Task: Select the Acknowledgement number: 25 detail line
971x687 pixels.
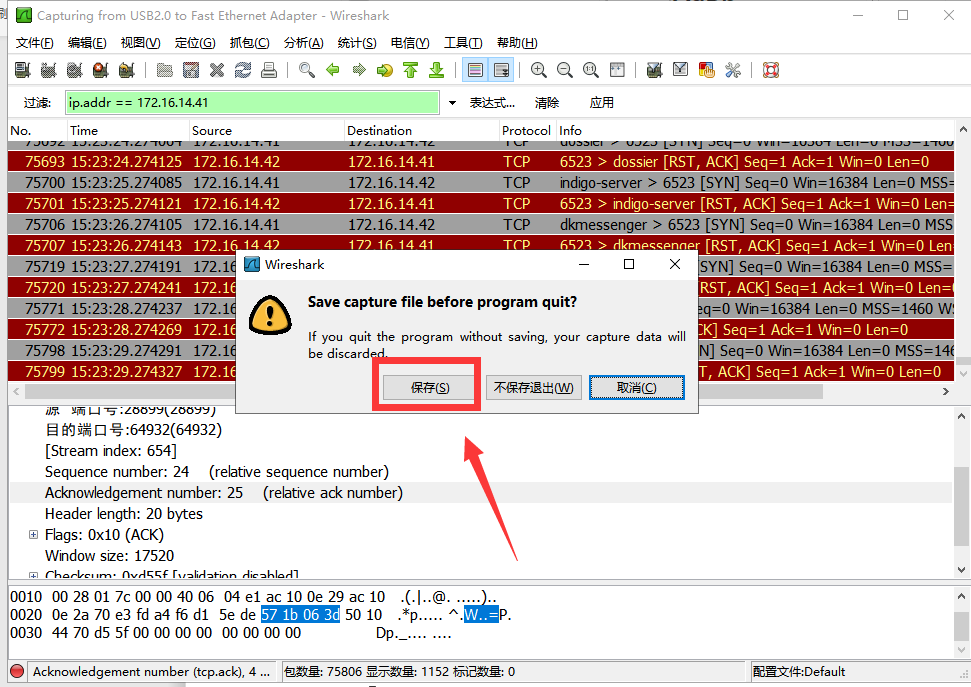Action: [481, 492]
